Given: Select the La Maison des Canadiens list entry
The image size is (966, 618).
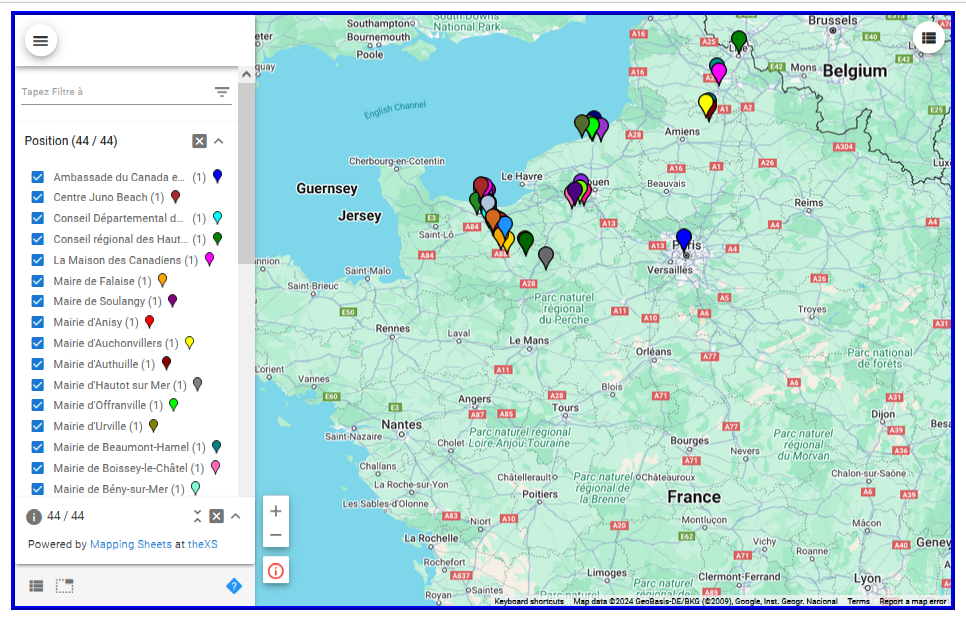Looking at the screenshot, I should click(x=117, y=260).
